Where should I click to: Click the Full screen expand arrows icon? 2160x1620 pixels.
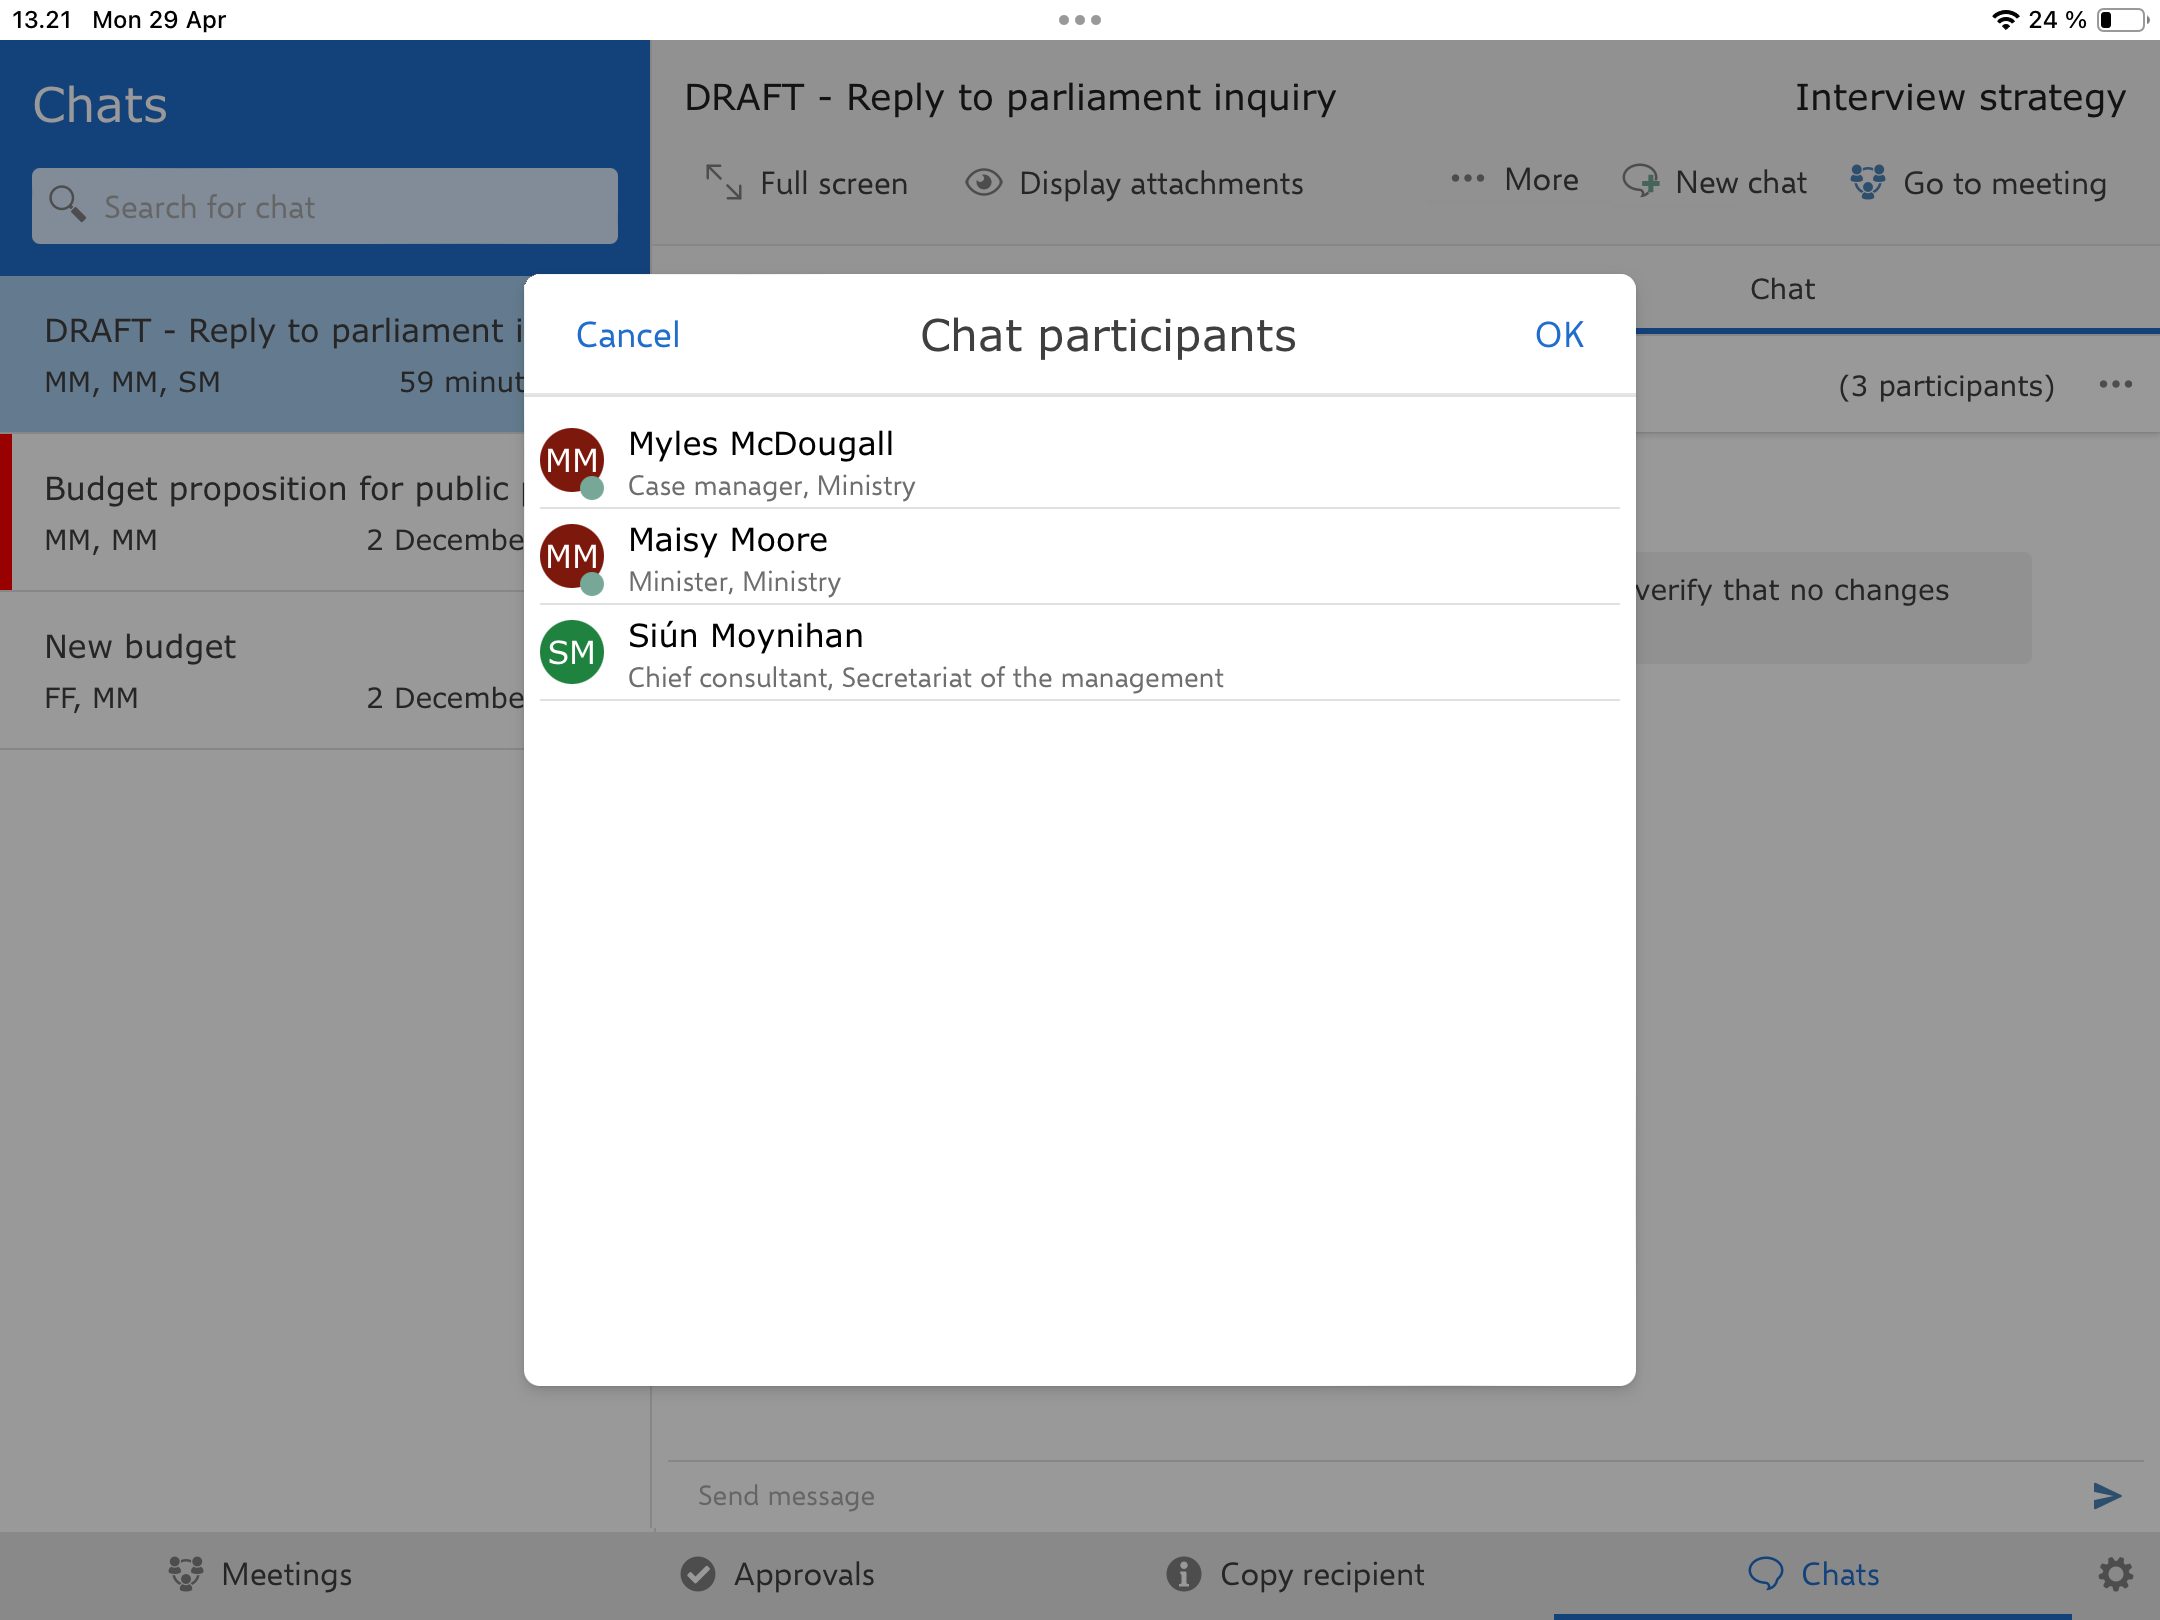coord(723,183)
